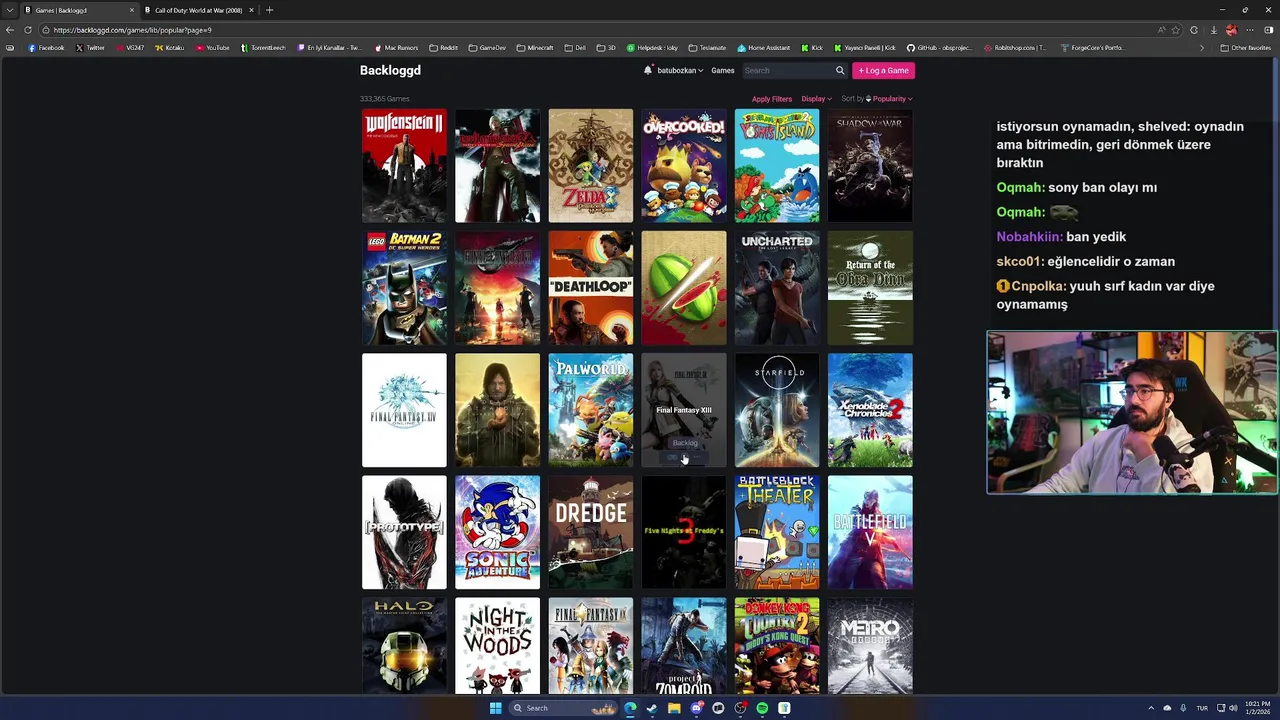Open the Home Assistant bookmark
Viewport: 1280px width, 720px height.
[763, 47]
